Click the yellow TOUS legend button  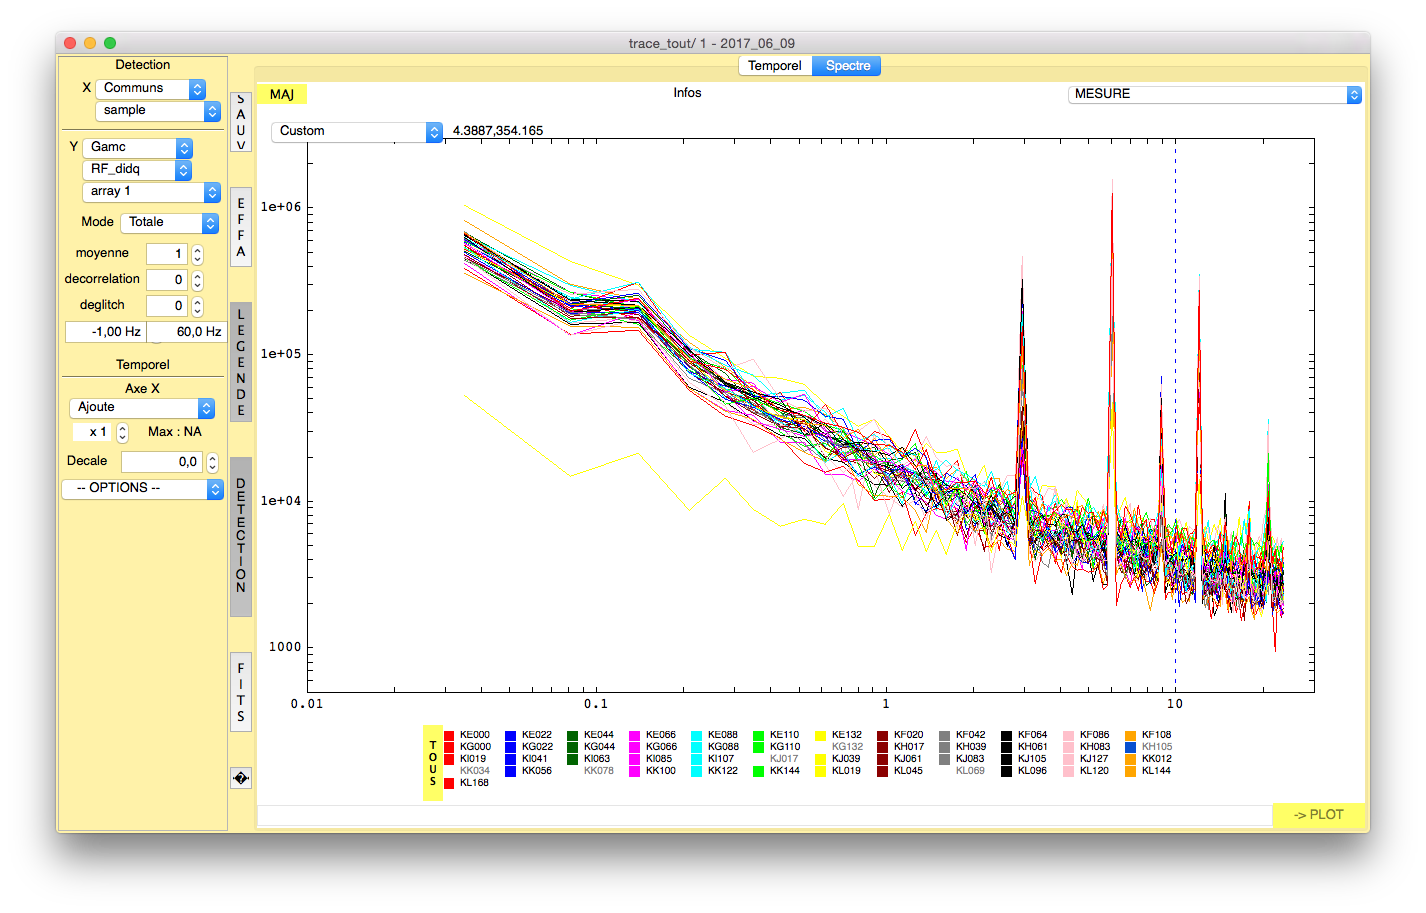coord(433,763)
